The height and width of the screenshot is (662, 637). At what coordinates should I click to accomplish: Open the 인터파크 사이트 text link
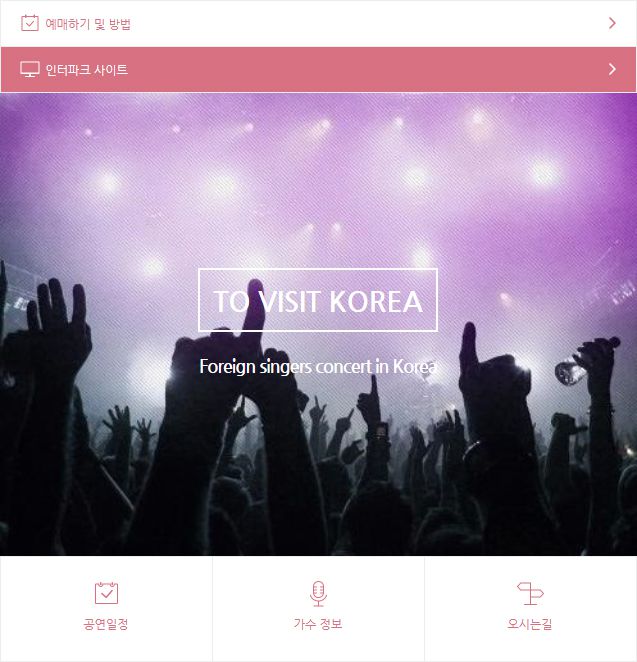87,70
